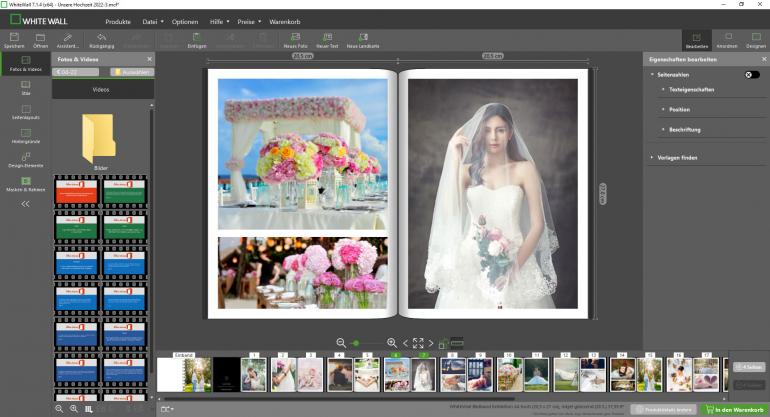The height and width of the screenshot is (417, 770).
Task: Click the add pages button right of the timeline
Action: [749, 367]
